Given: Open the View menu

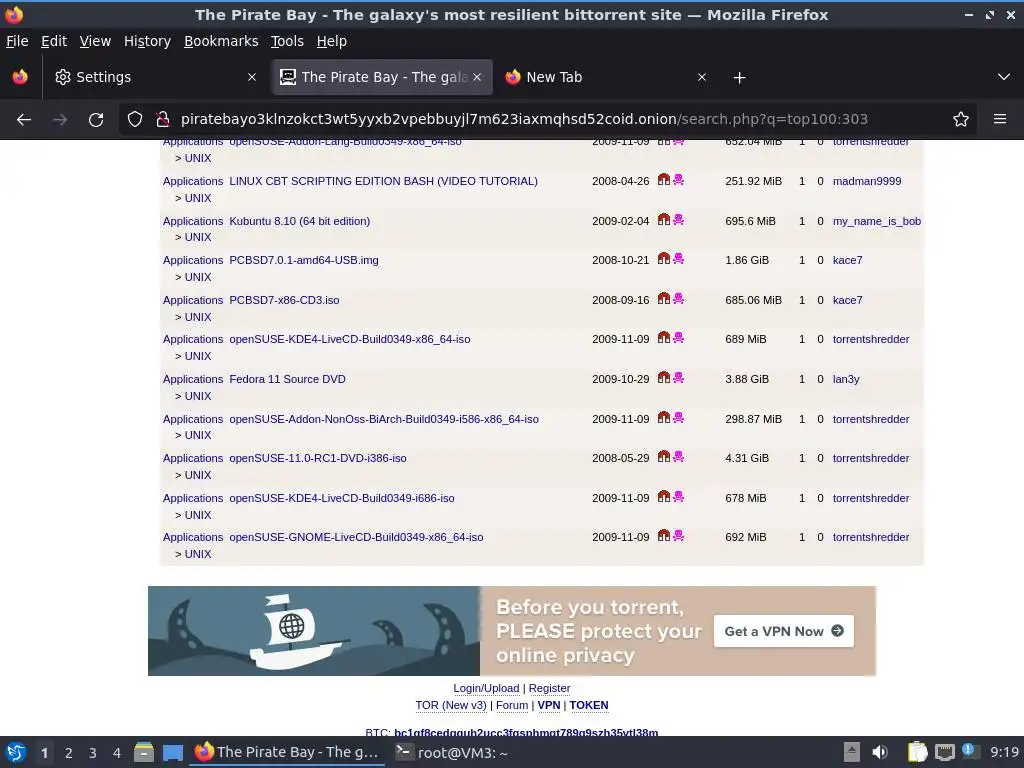Looking at the screenshot, I should [x=95, y=41].
